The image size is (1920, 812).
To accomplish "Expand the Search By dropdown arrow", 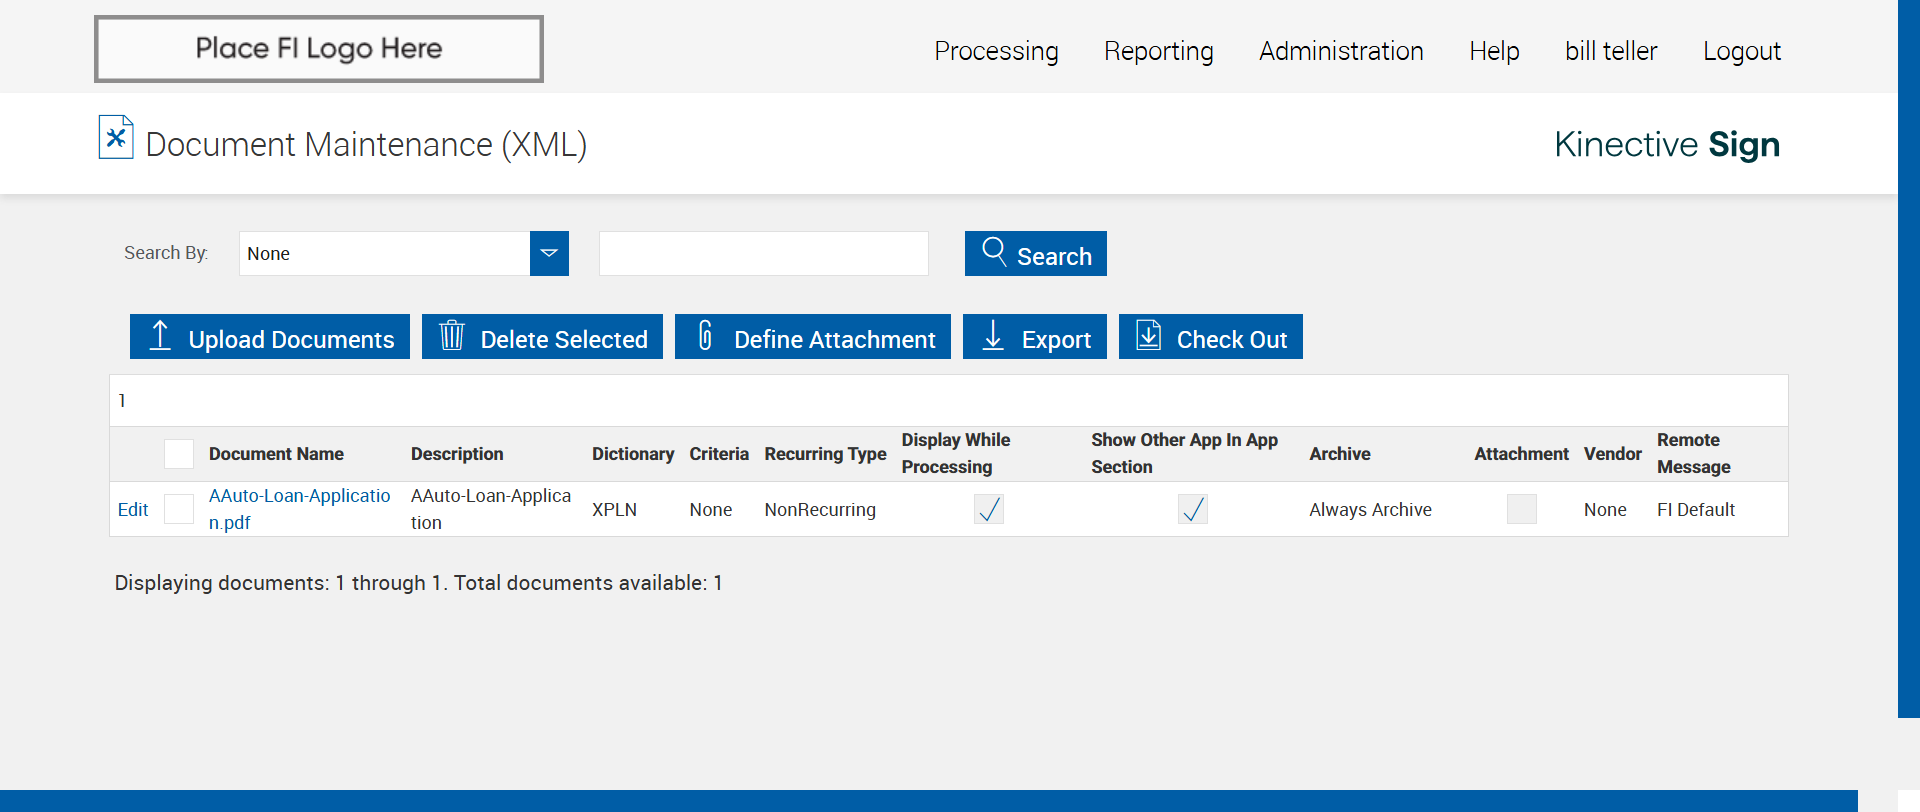I will point(549,253).
